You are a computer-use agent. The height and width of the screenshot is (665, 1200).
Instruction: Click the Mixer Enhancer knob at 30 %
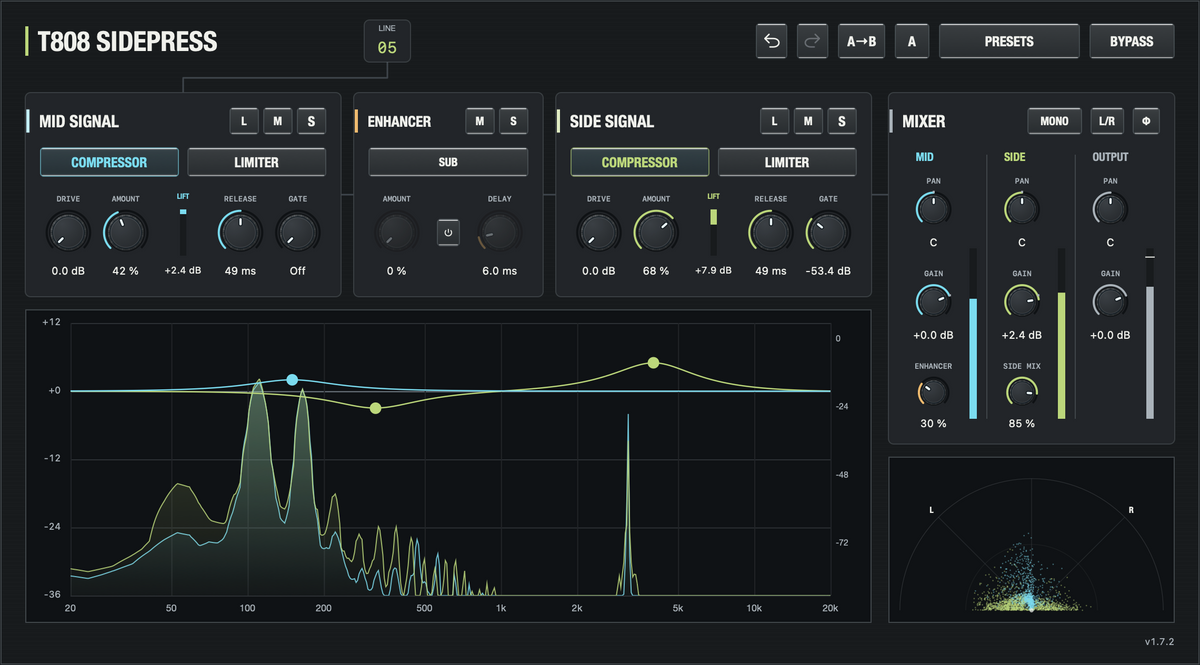pos(933,393)
